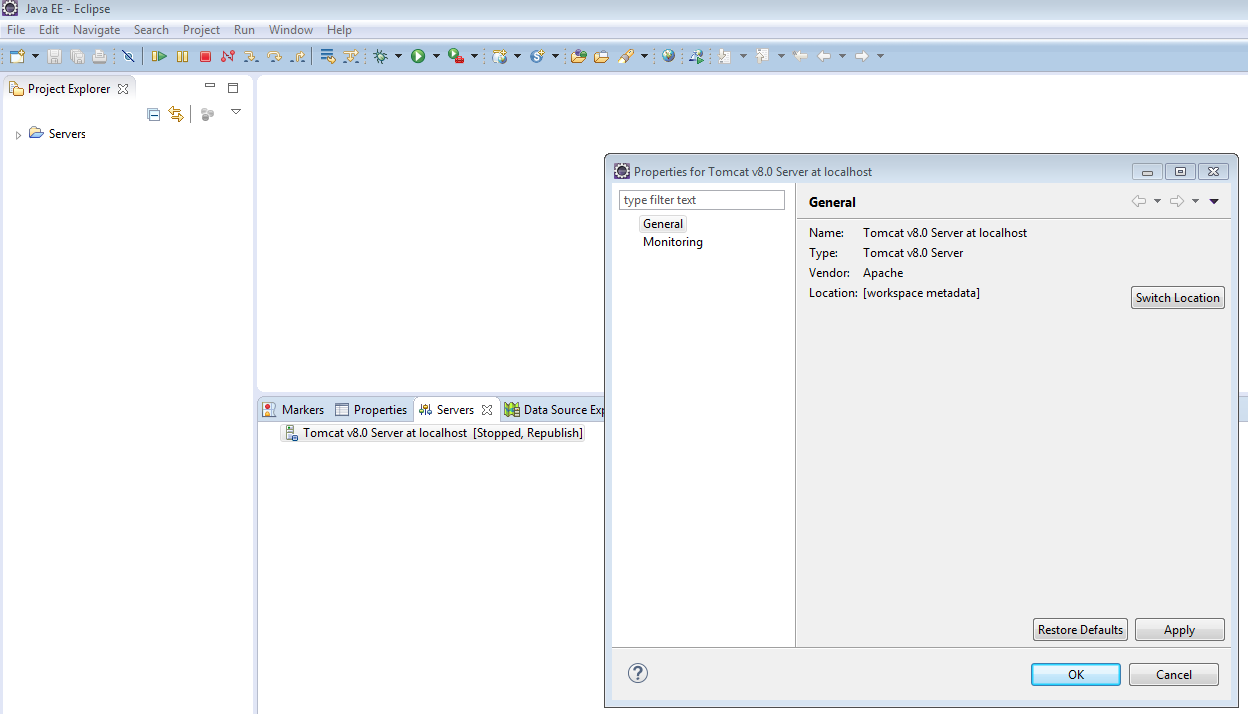The image size is (1248, 714).
Task: Open Project Explorer View Menu triangle
Action: [236, 112]
